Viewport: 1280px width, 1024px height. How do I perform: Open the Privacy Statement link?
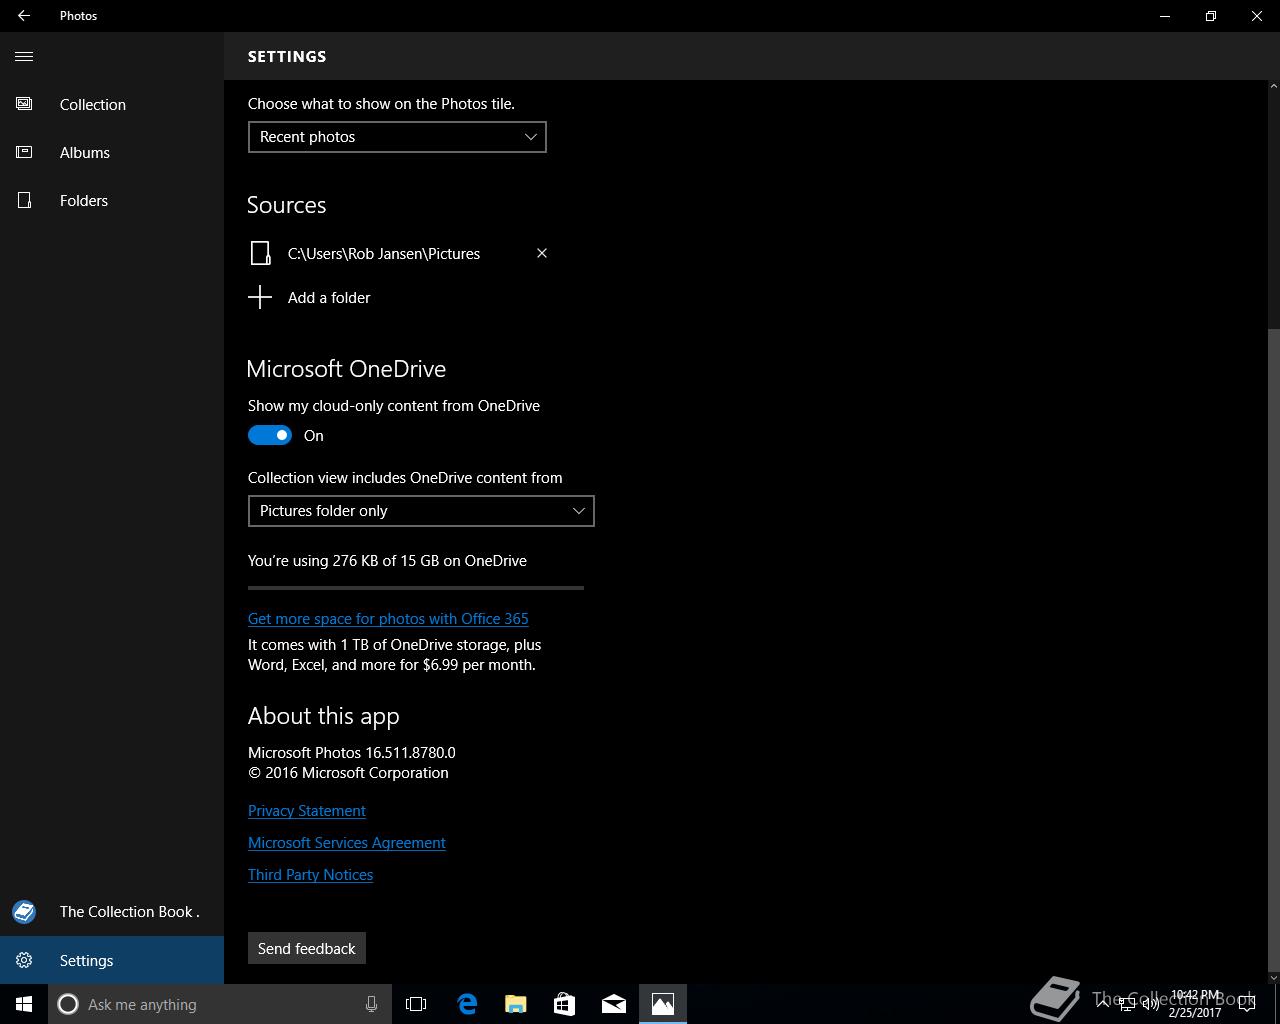pyautogui.click(x=307, y=811)
